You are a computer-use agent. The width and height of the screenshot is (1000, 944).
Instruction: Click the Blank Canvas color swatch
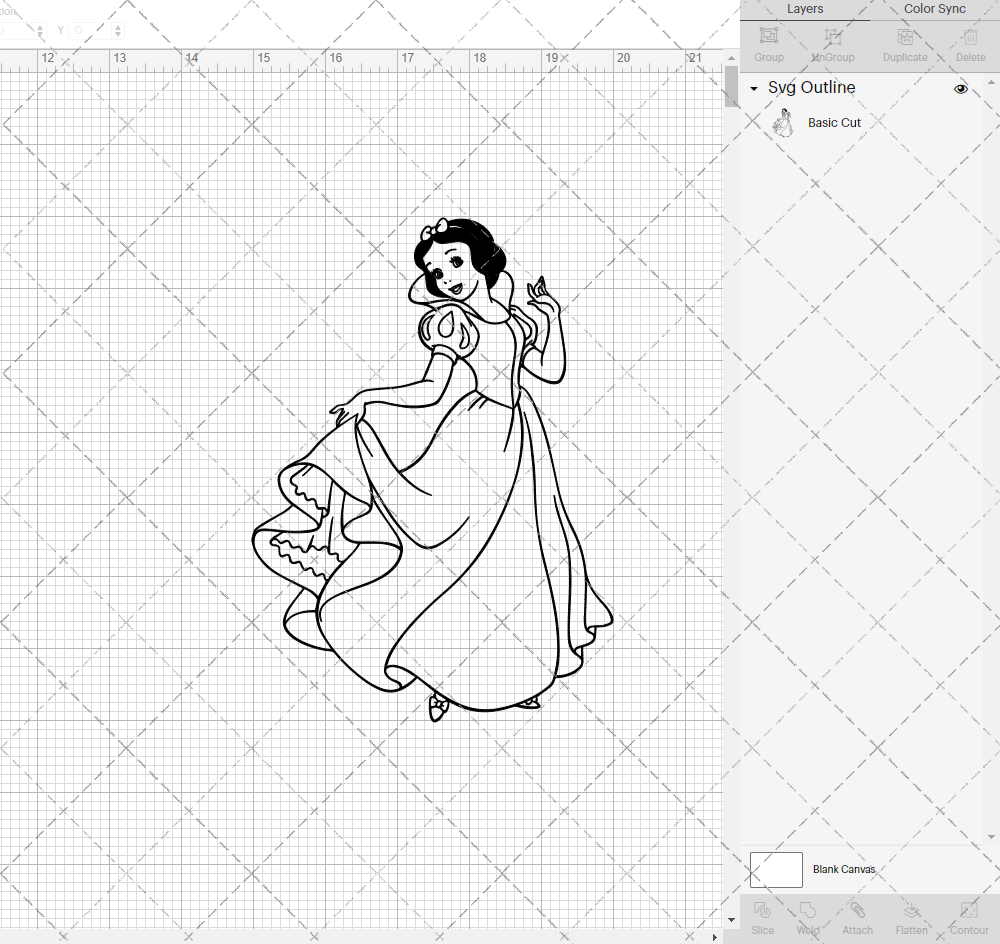click(x=776, y=869)
